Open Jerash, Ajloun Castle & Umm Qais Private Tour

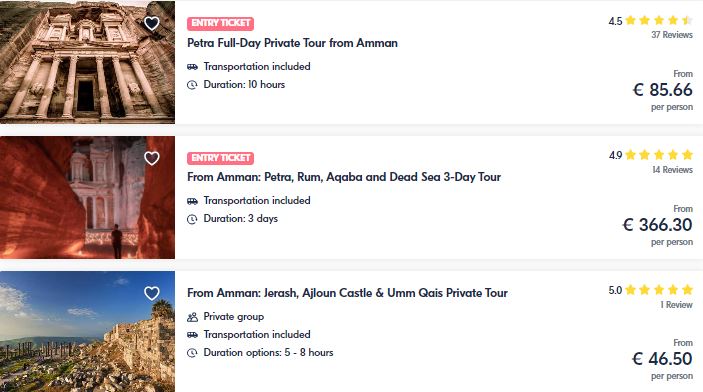tap(347, 293)
